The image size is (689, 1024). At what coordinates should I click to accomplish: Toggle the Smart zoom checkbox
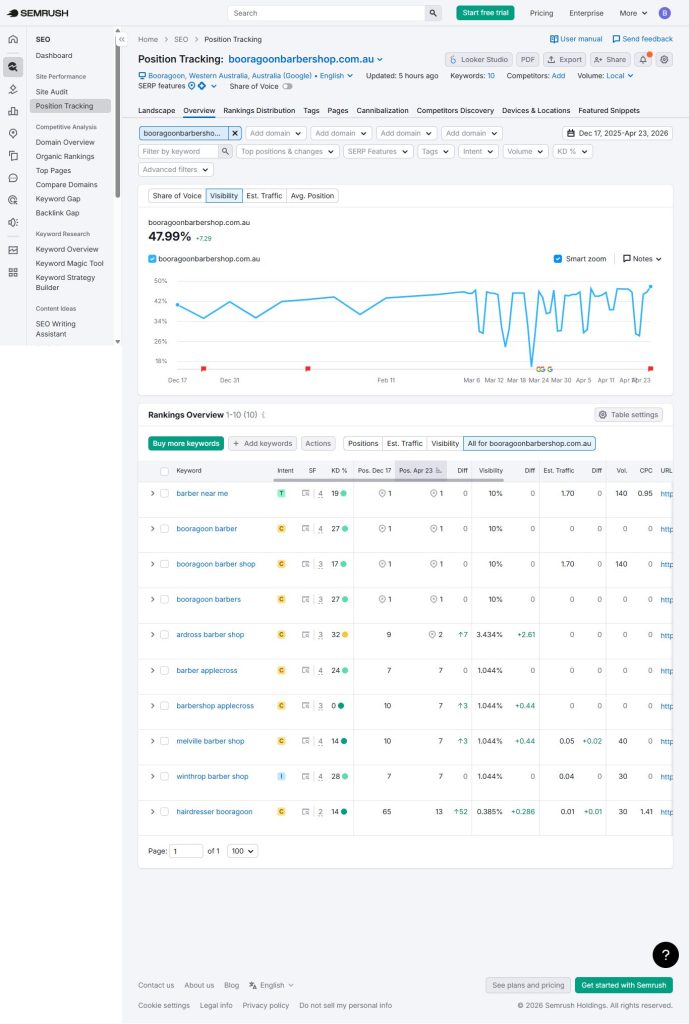pos(558,259)
